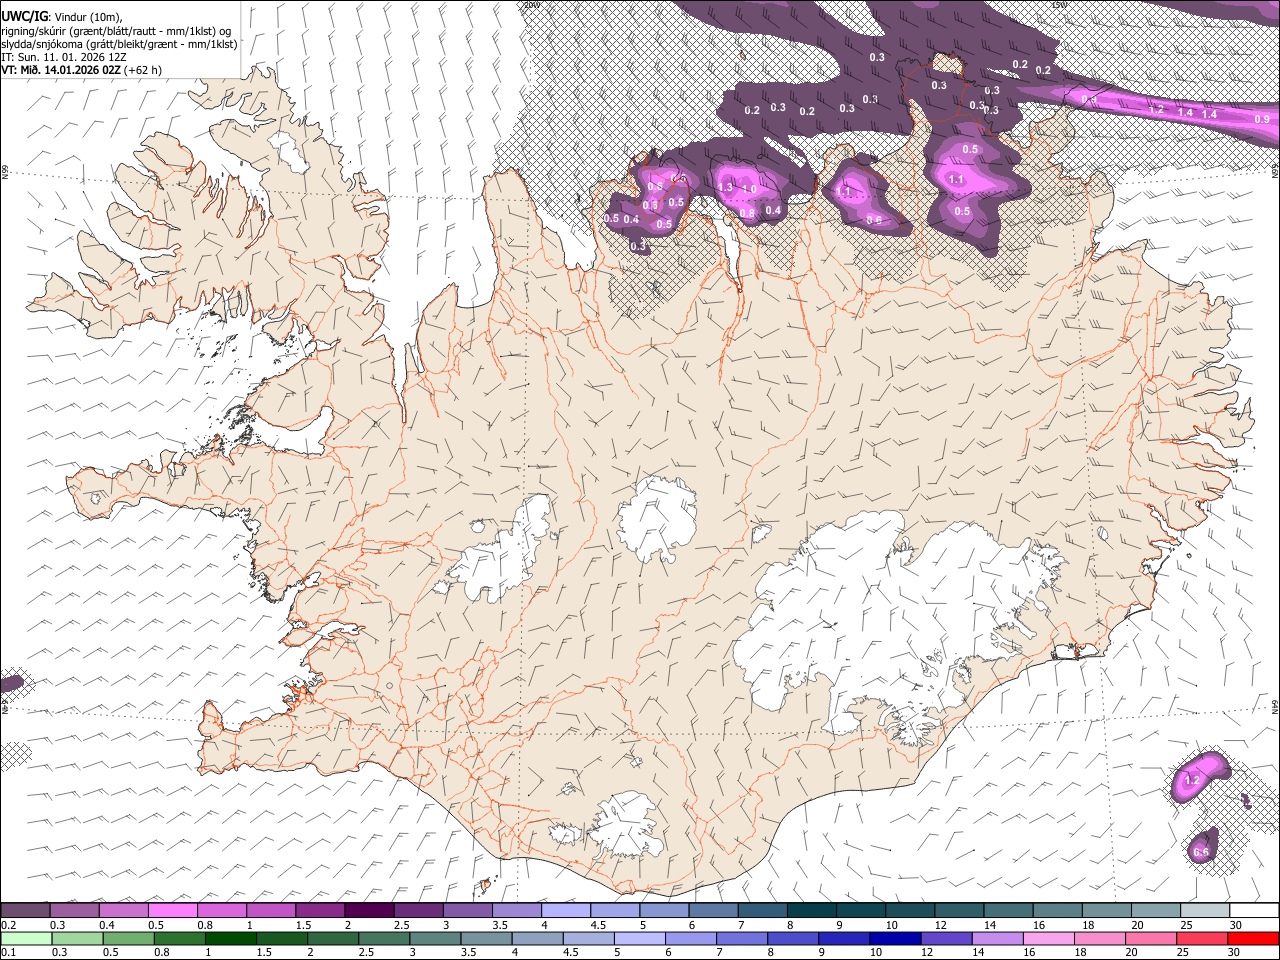Click the bright pink 0.5 swatch on upper scale
The width and height of the screenshot is (1280, 960).
click(172, 911)
